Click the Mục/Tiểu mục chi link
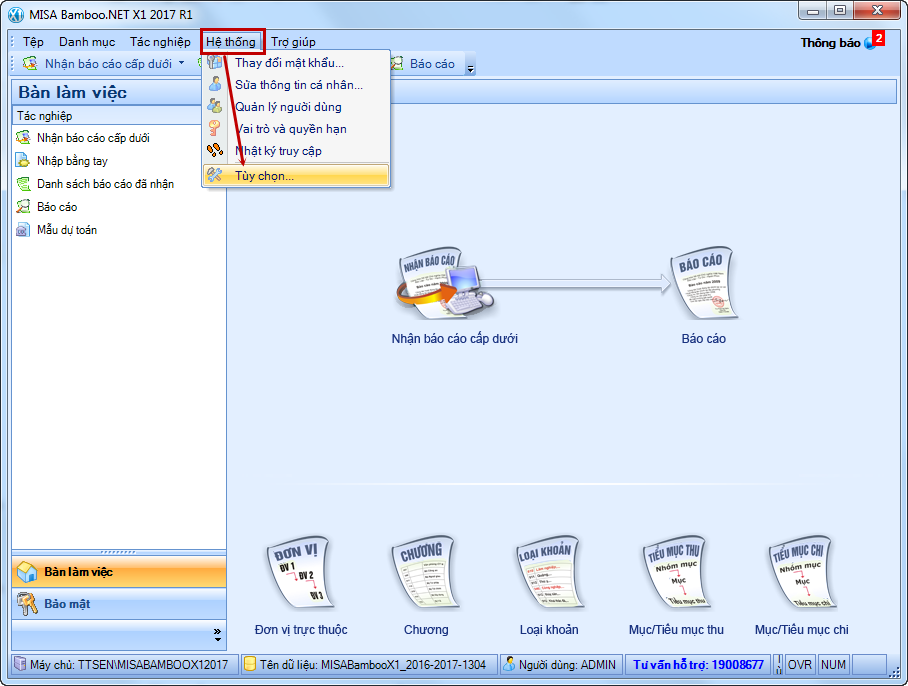Screen dimensions: 908x686 801,630
